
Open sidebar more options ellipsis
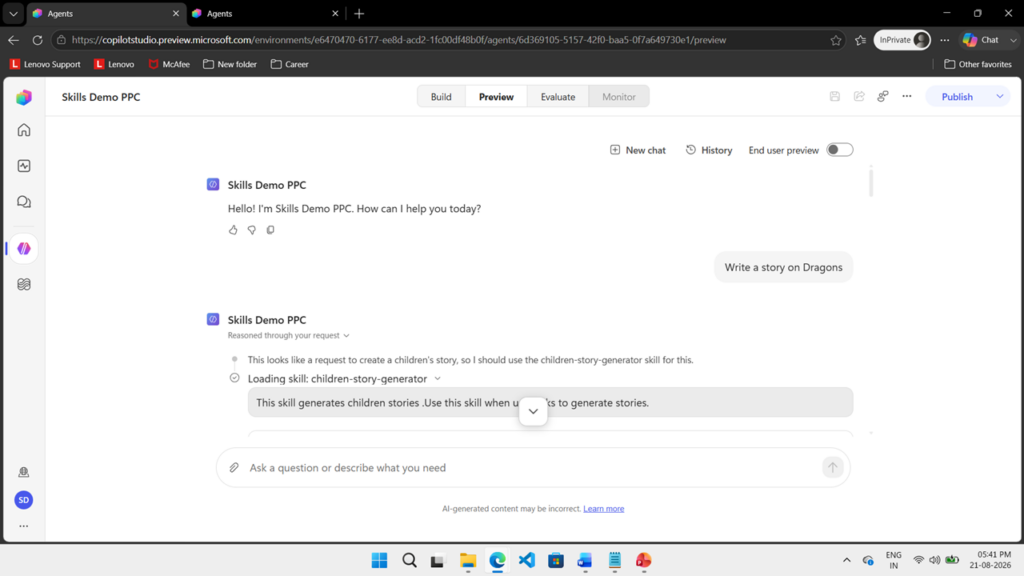click(x=24, y=526)
